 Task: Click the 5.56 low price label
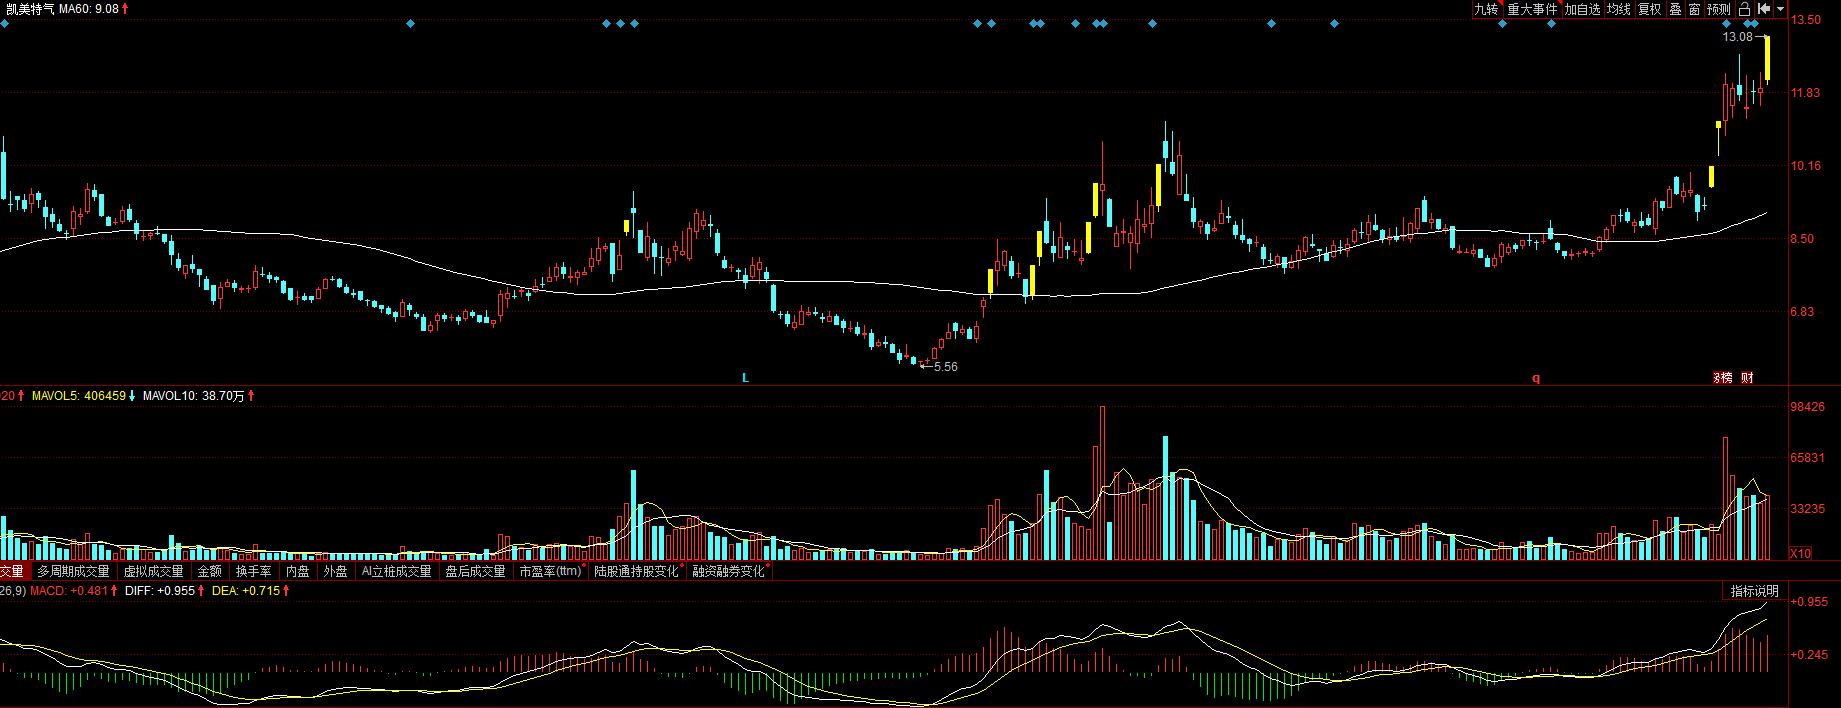945,367
